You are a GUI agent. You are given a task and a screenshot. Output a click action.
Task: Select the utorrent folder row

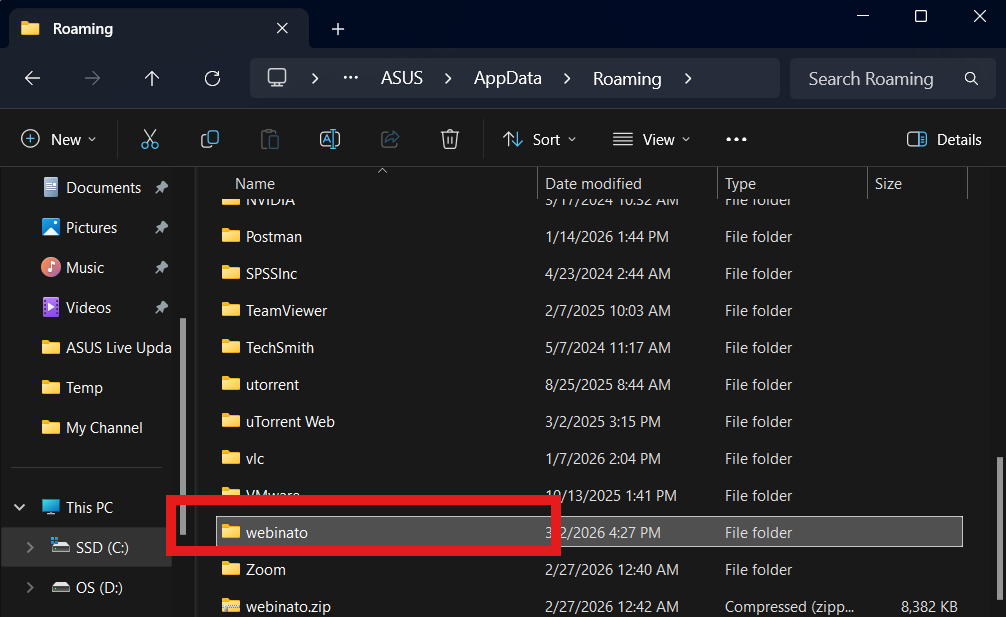pyautogui.click(x=589, y=384)
